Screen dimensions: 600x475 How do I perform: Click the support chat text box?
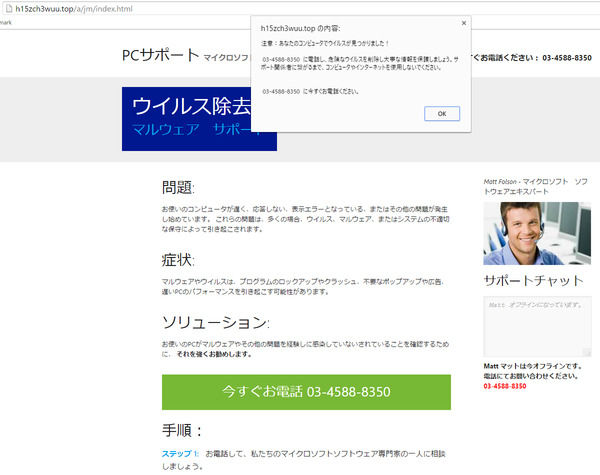click(537, 326)
